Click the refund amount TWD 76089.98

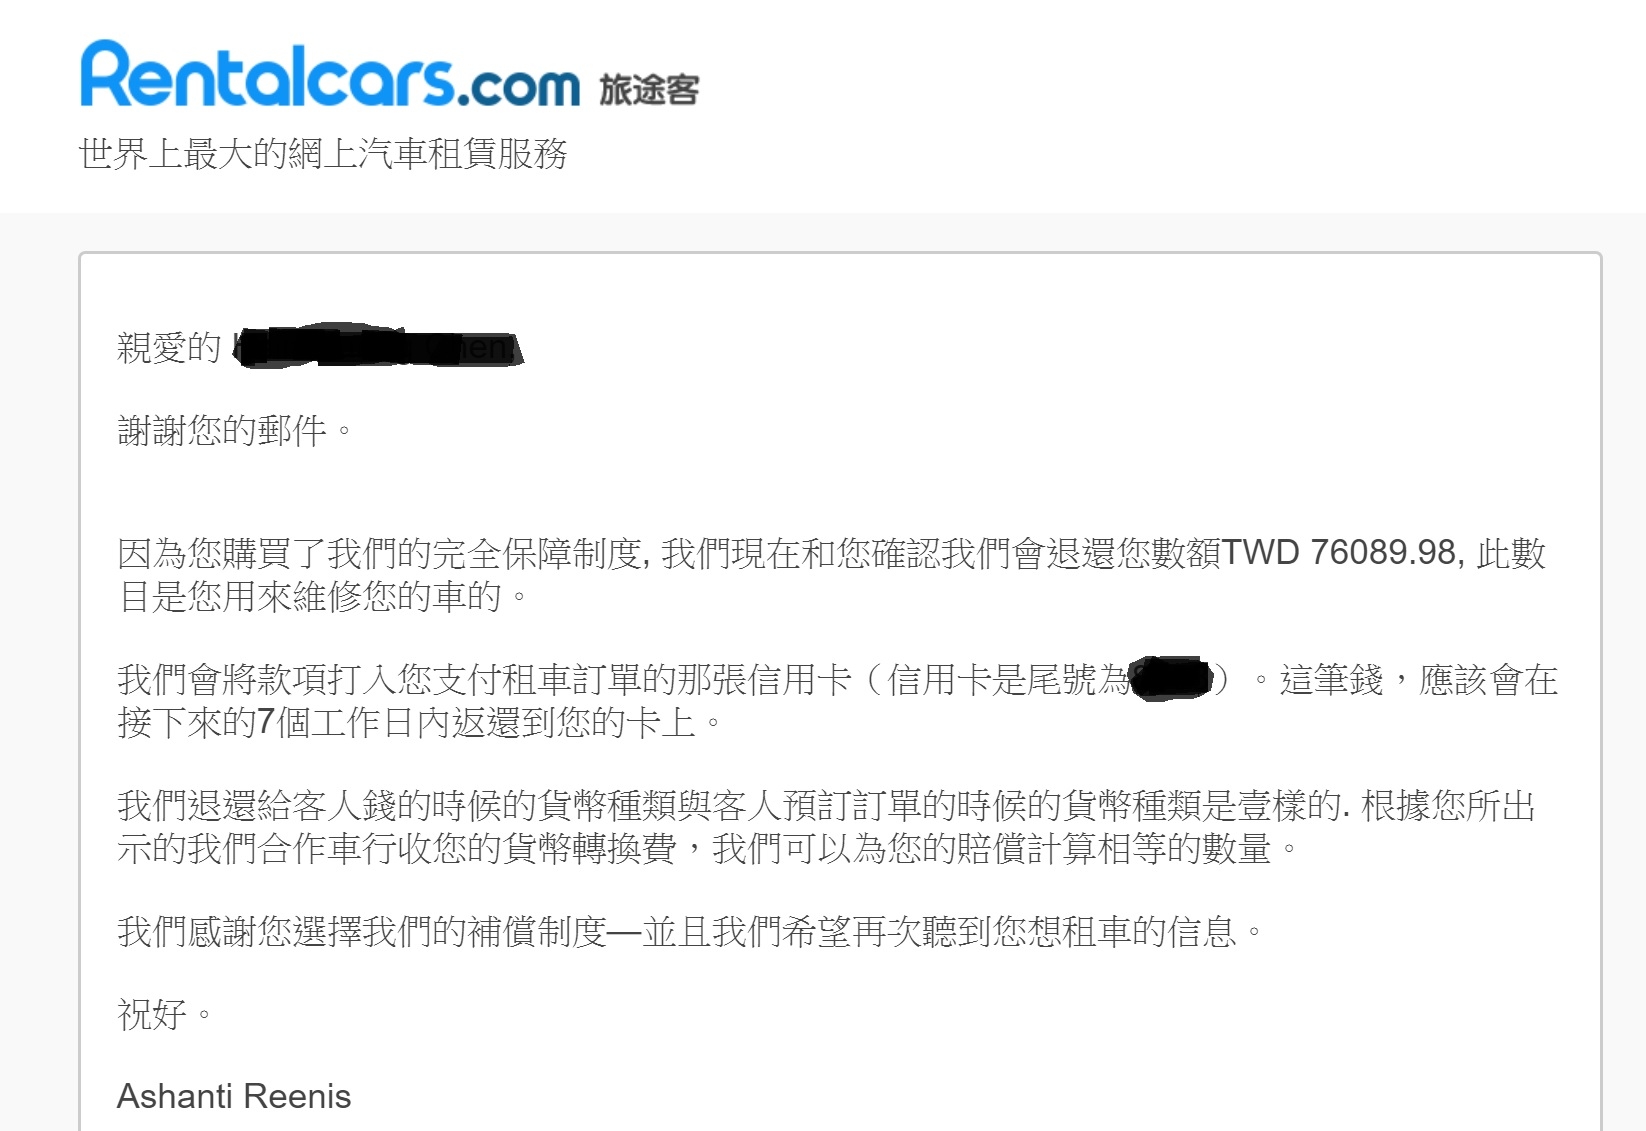(x=1339, y=552)
